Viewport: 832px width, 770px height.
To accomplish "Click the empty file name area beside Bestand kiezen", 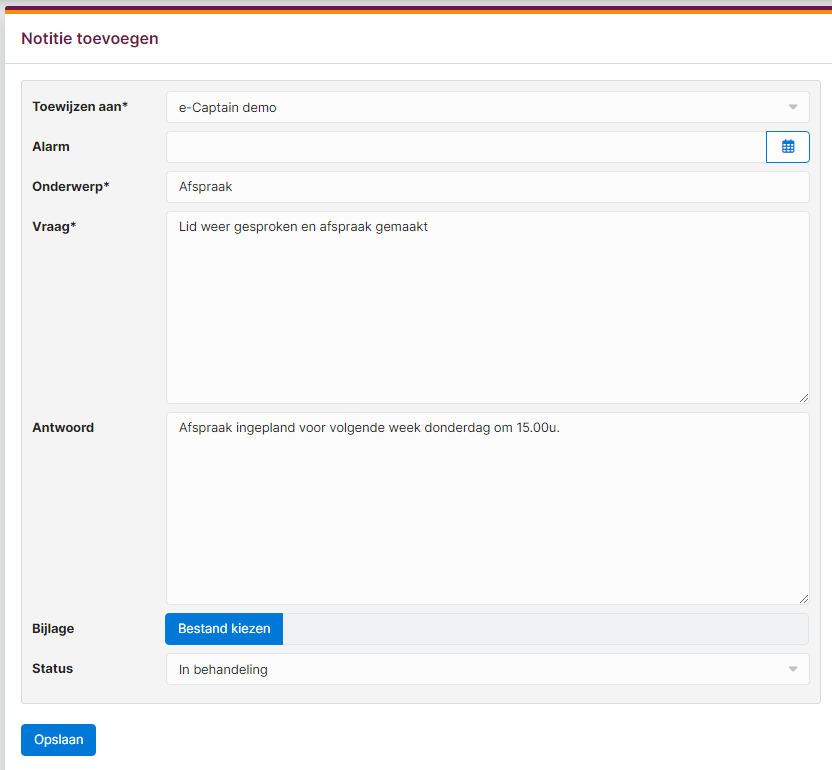I will (x=545, y=629).
